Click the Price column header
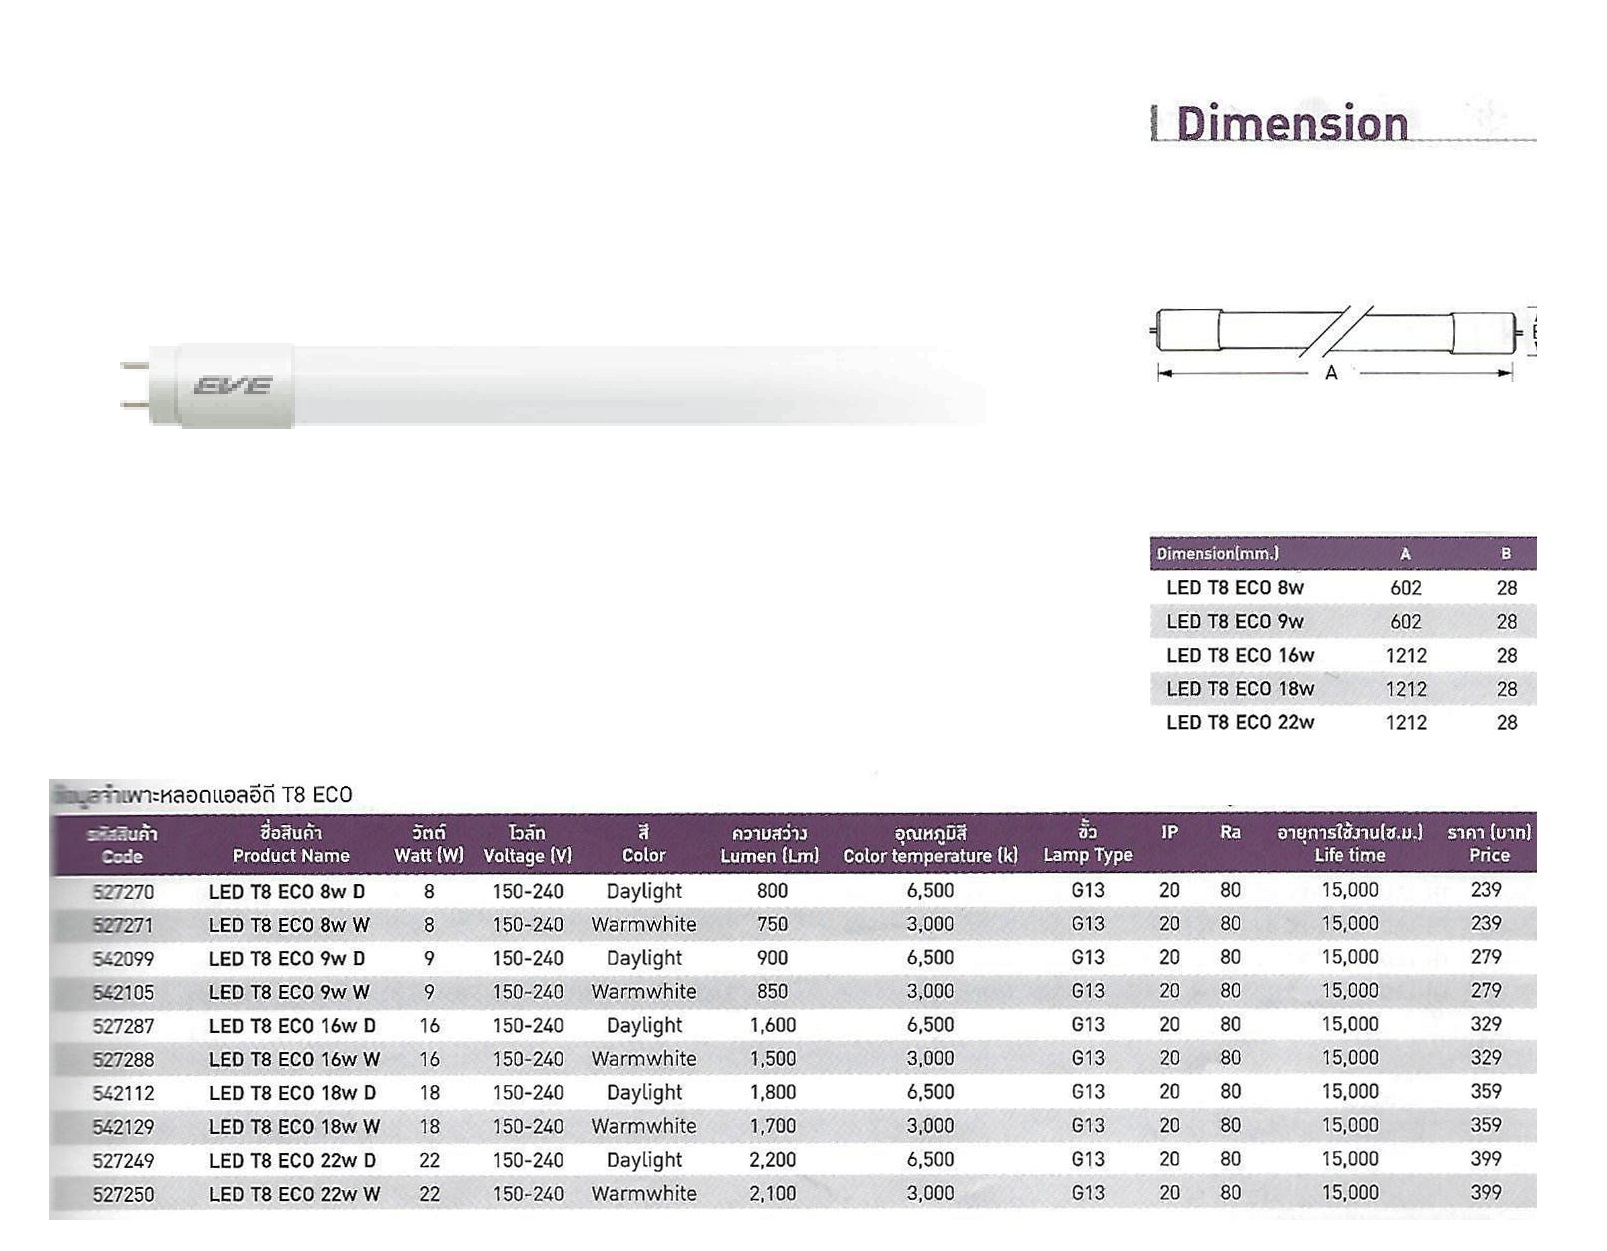 pos(1489,844)
